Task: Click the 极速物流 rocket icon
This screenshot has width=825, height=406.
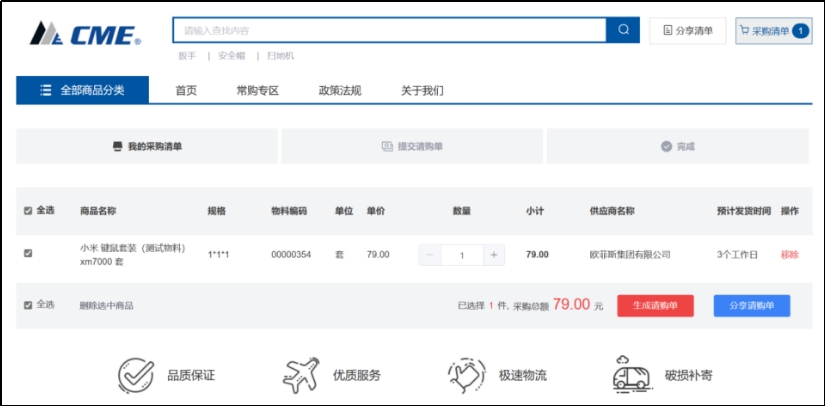Action: point(467,375)
